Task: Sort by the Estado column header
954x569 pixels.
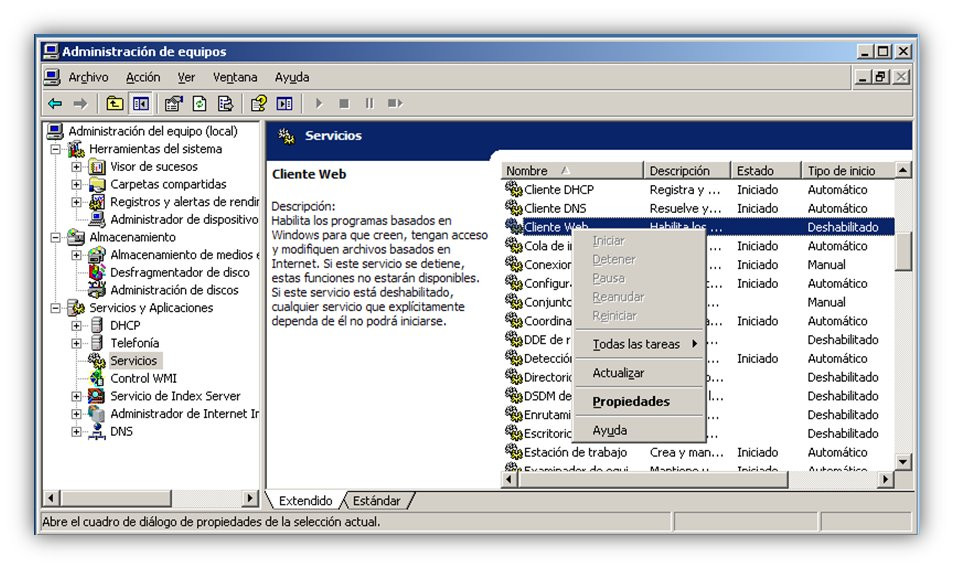Action: click(x=765, y=170)
